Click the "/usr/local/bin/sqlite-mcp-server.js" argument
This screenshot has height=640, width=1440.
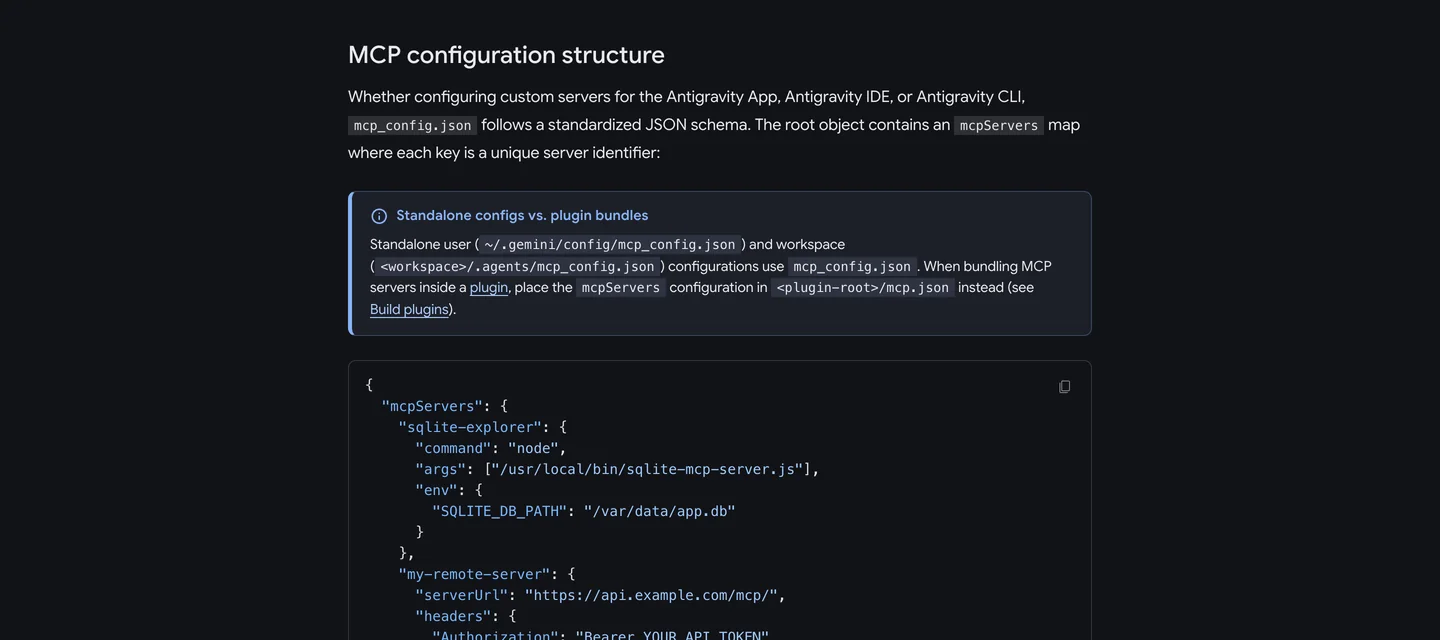647,469
